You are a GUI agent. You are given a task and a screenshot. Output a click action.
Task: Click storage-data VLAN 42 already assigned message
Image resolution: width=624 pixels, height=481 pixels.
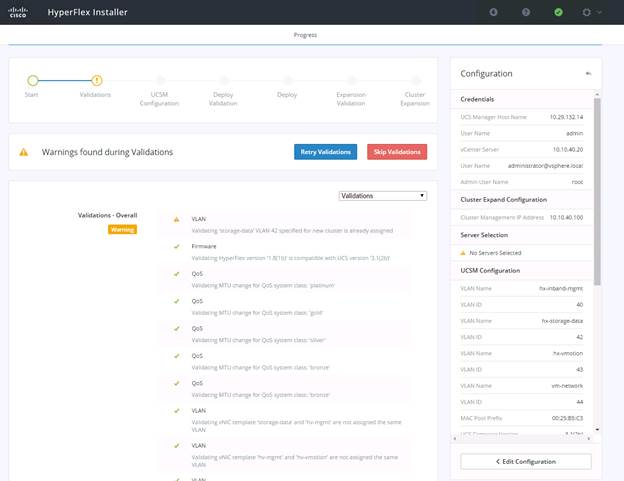(x=292, y=231)
